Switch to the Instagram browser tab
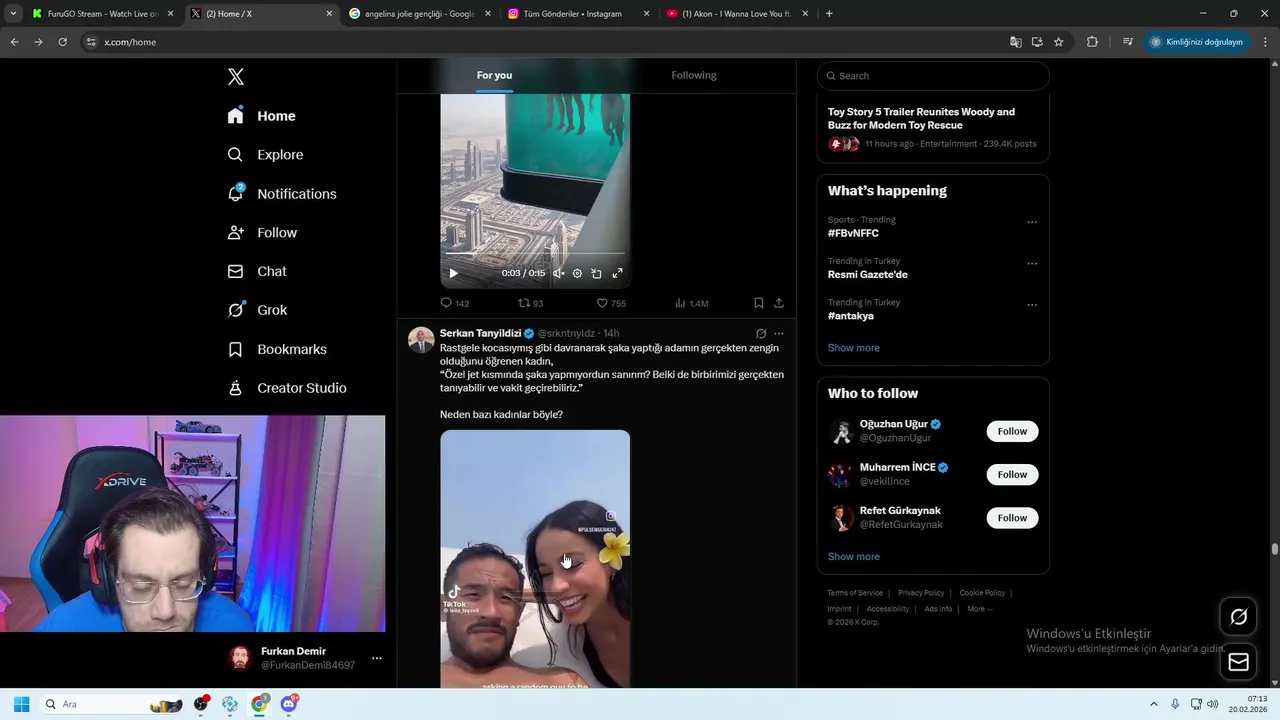Viewport: 1280px width, 720px height. click(579, 14)
